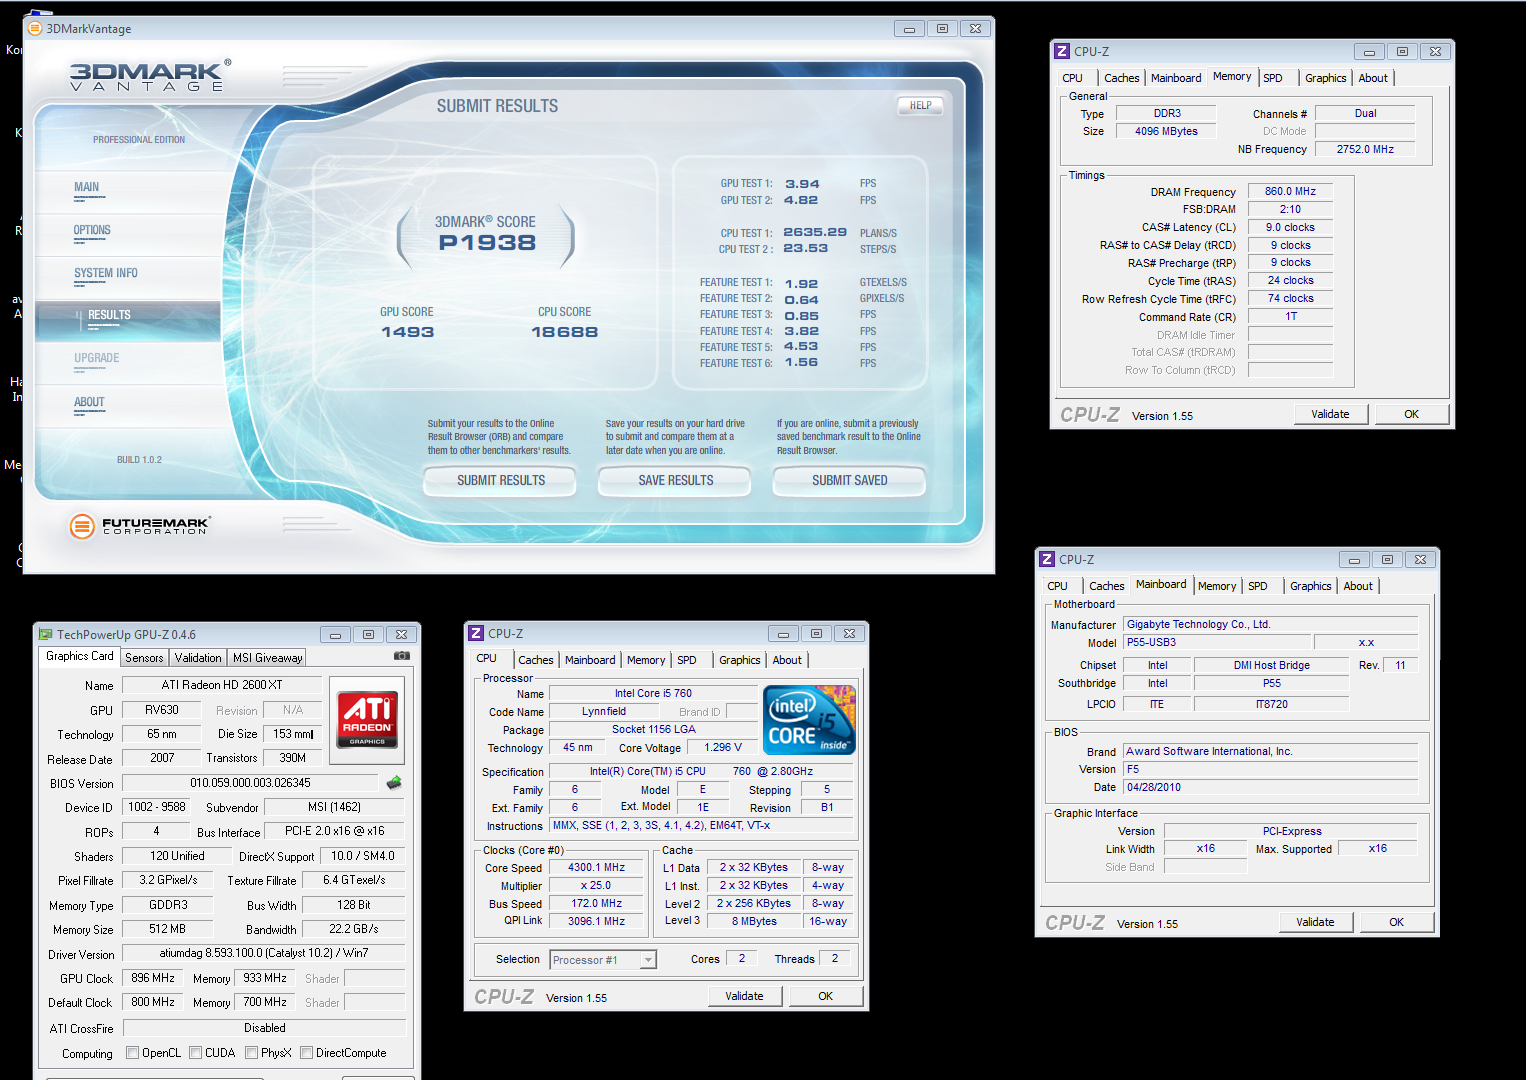This screenshot has width=1526, height=1080.
Task: Click the GPU name field ATI Radeon HD 2600 XT
Action: [x=222, y=685]
